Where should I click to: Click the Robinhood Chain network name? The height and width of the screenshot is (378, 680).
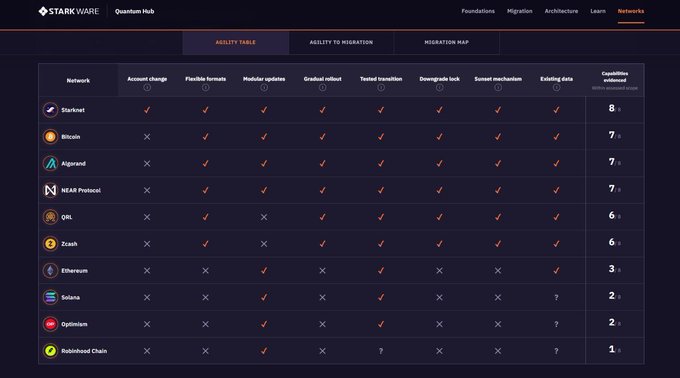(x=84, y=351)
